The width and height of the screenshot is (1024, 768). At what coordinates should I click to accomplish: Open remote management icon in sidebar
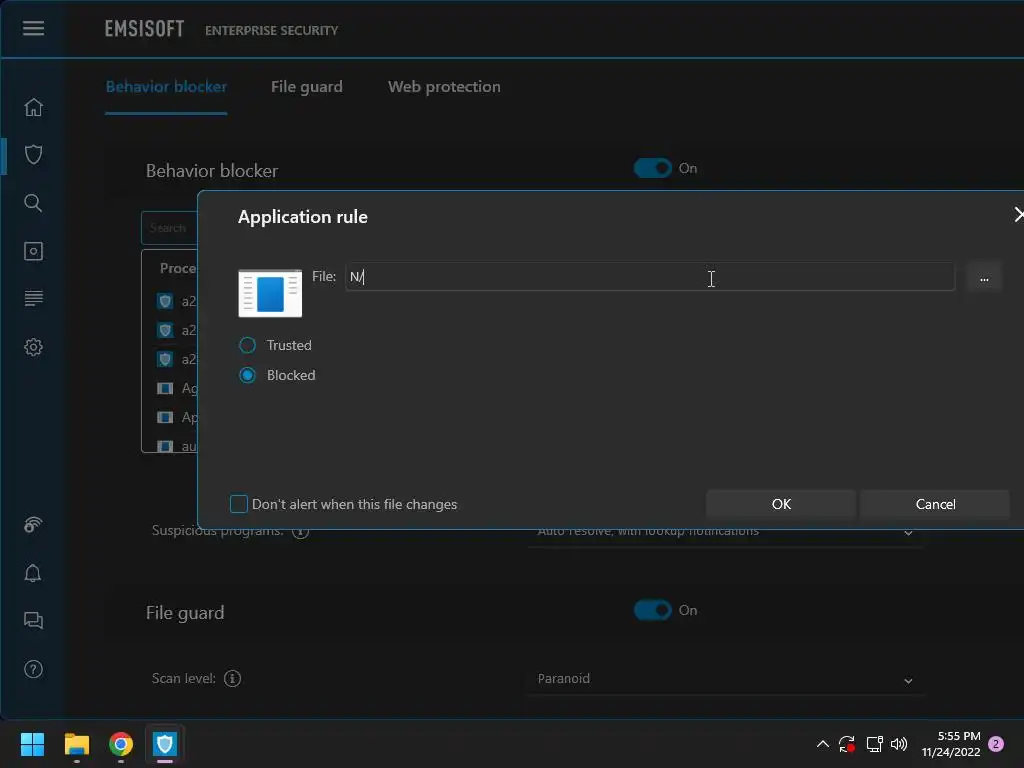click(x=33, y=524)
